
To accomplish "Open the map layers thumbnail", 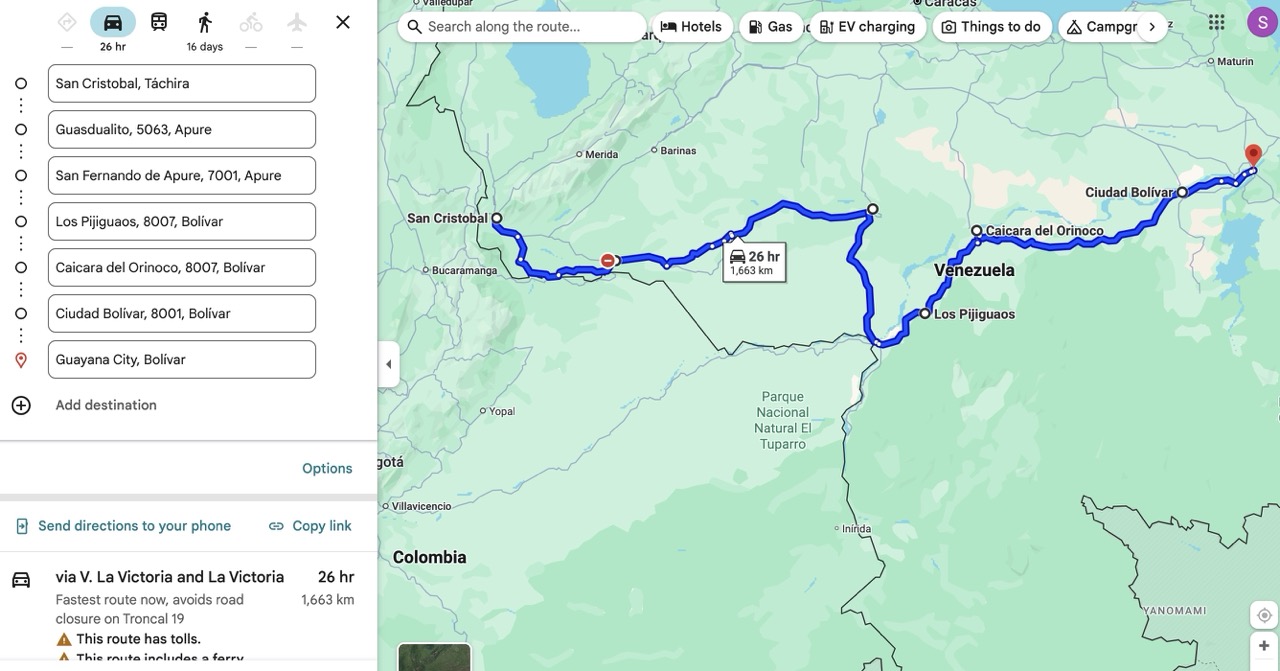I will (x=434, y=657).
